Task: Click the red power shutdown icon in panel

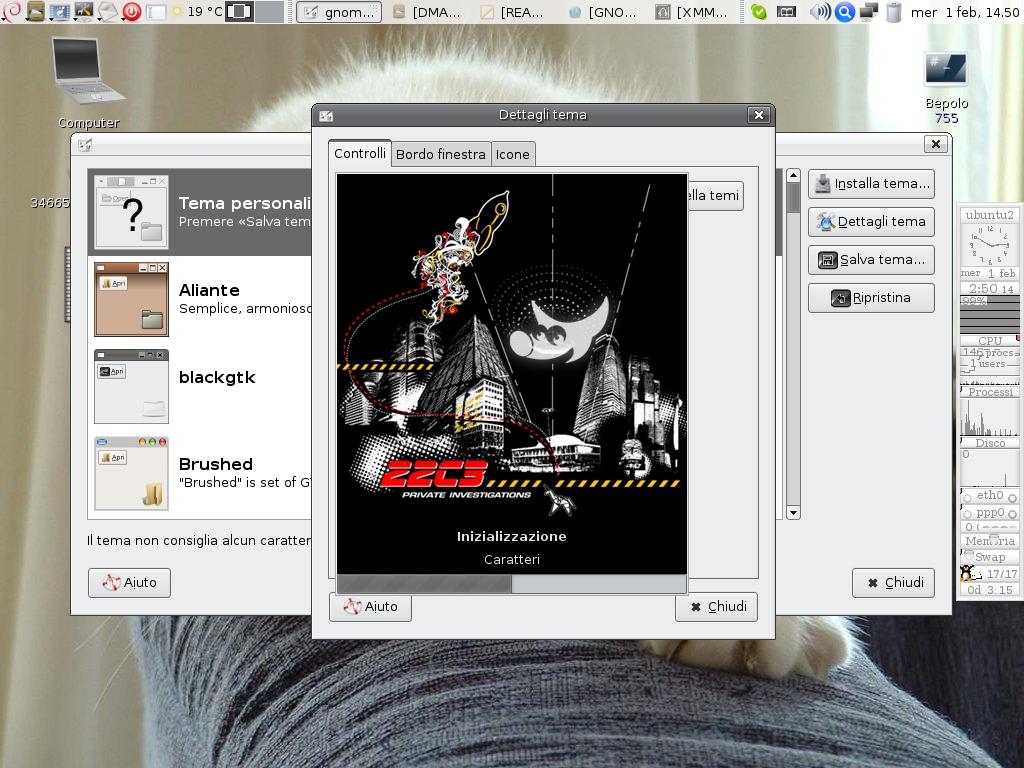Action: click(131, 11)
